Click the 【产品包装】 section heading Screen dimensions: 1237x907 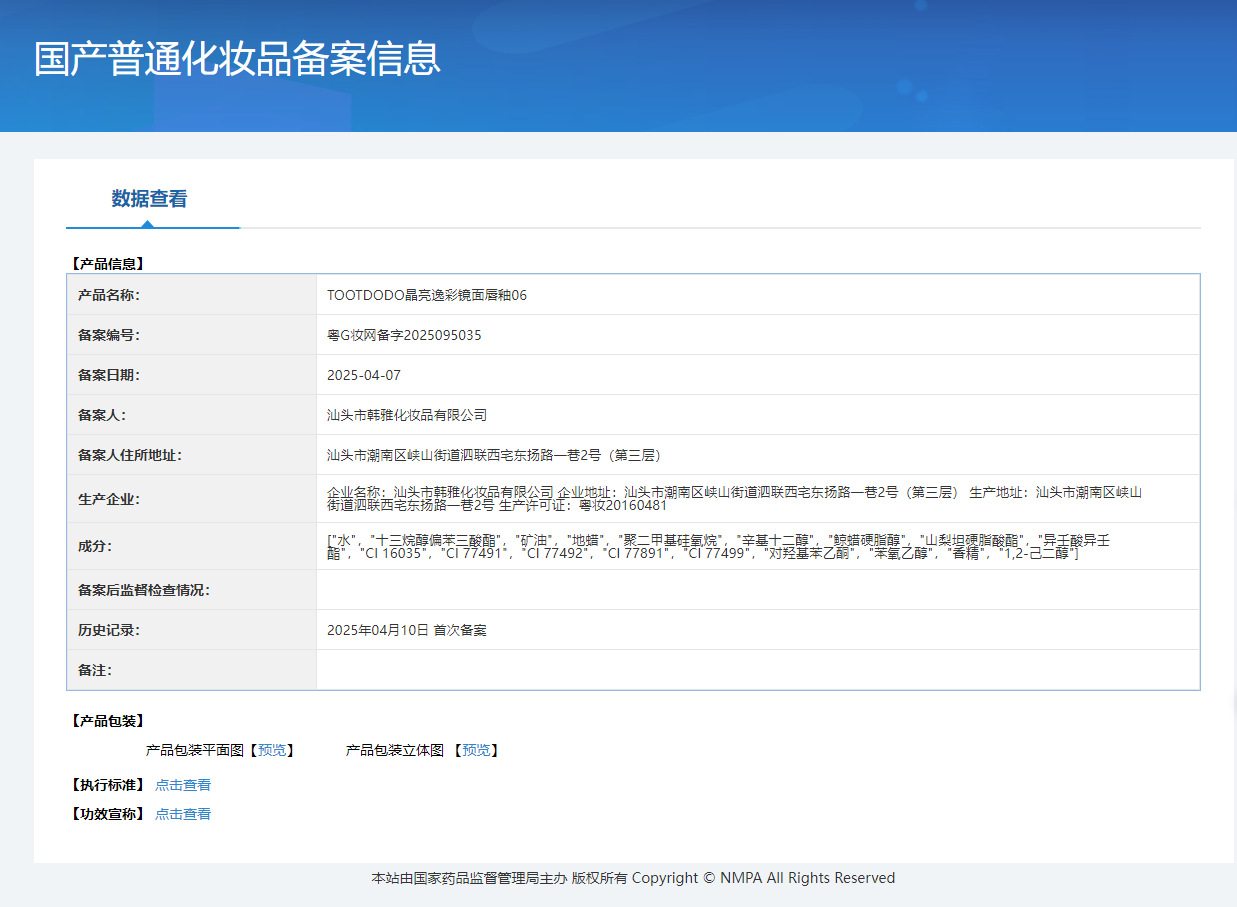pos(108,721)
